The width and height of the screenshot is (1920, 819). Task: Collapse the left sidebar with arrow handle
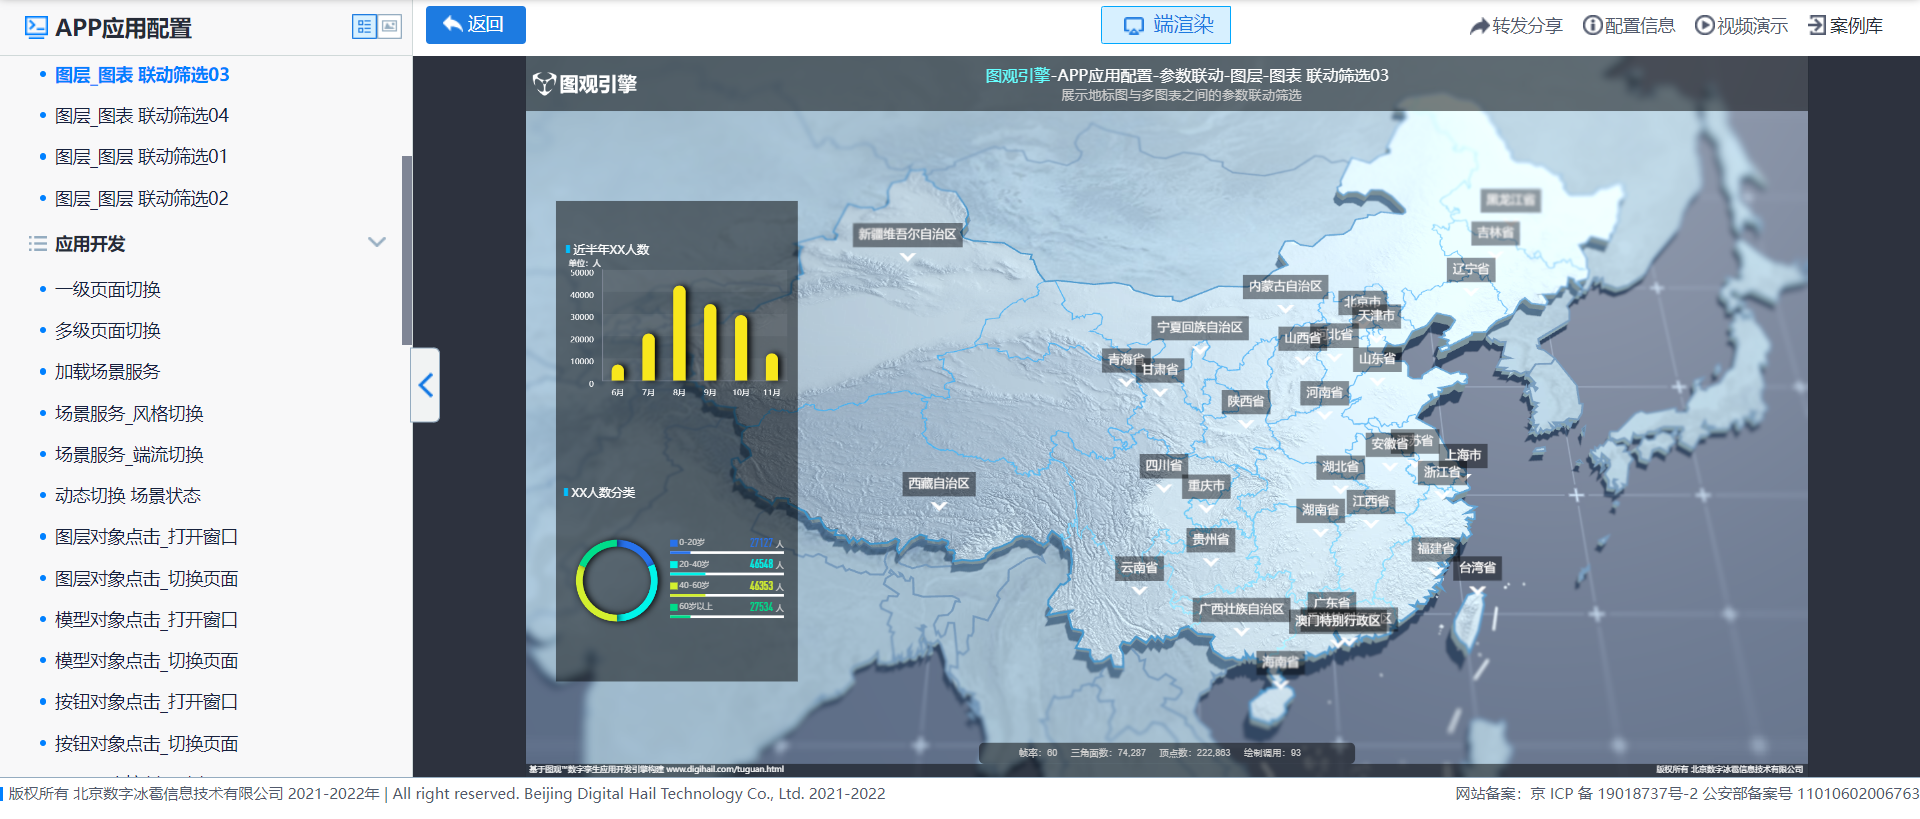(426, 385)
